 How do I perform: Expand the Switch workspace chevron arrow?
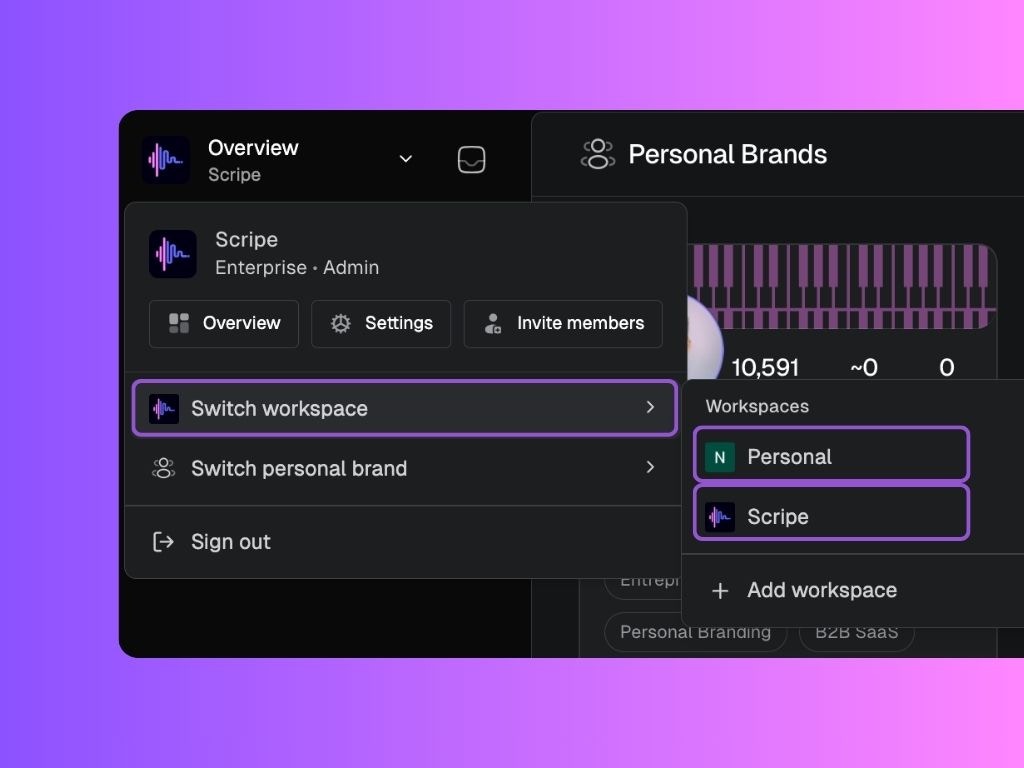click(650, 408)
